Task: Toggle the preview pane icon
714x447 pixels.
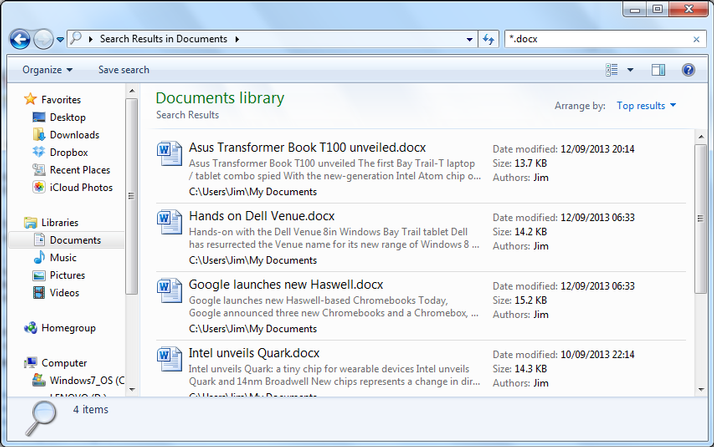Action: click(658, 70)
